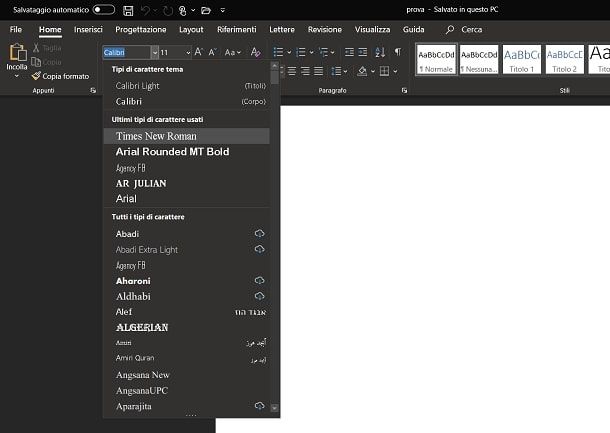Screen dimensions: 610x433
Task: Click the align right icon
Action: coord(305,71)
